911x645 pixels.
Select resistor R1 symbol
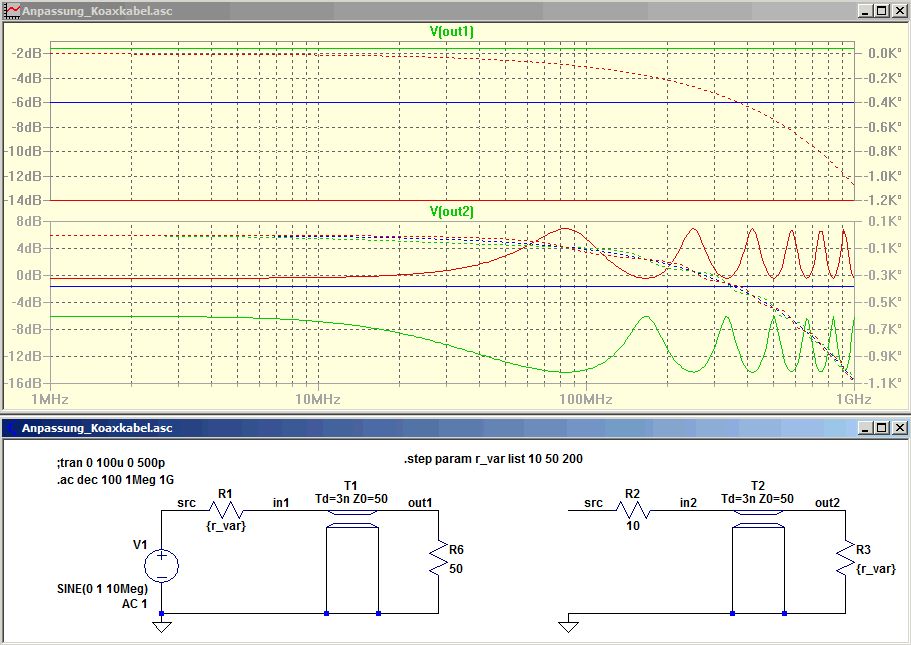pos(225,510)
